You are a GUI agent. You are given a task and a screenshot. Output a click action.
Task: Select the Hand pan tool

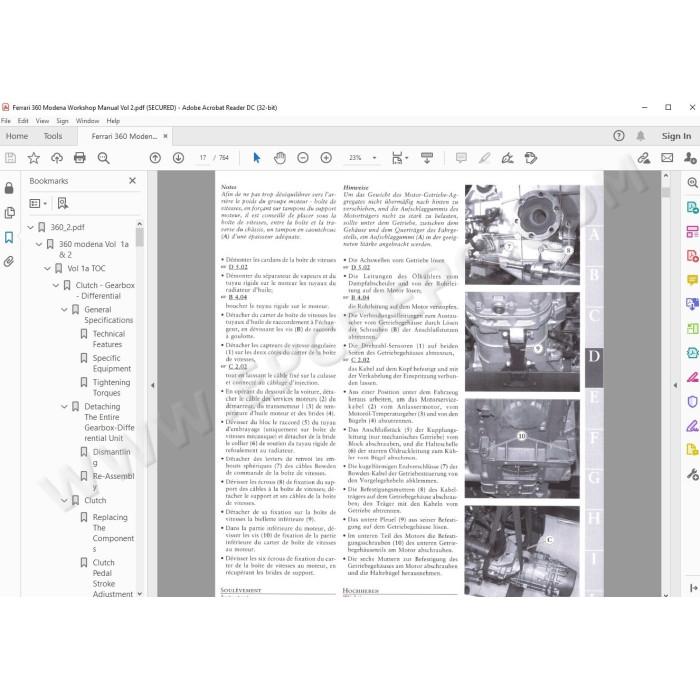[x=280, y=158]
